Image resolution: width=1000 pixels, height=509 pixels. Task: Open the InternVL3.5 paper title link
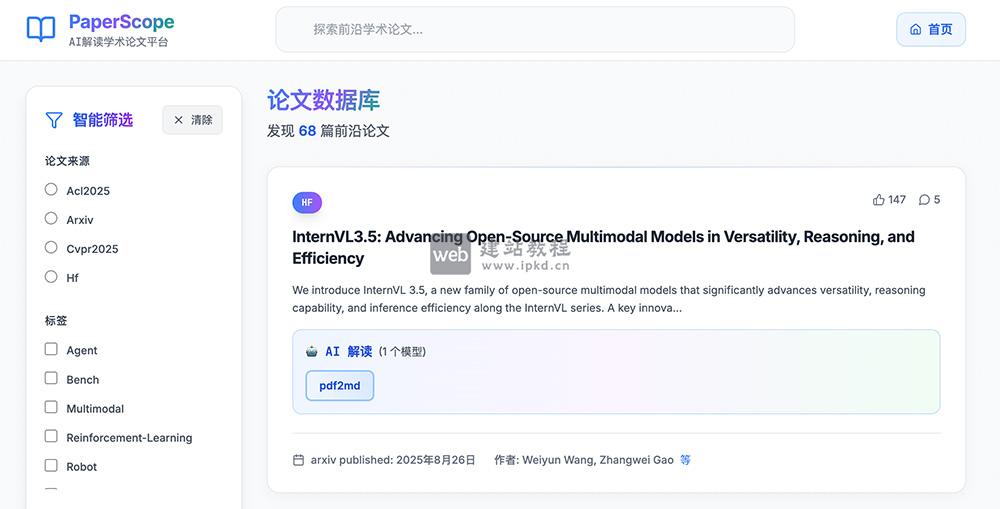click(x=603, y=247)
